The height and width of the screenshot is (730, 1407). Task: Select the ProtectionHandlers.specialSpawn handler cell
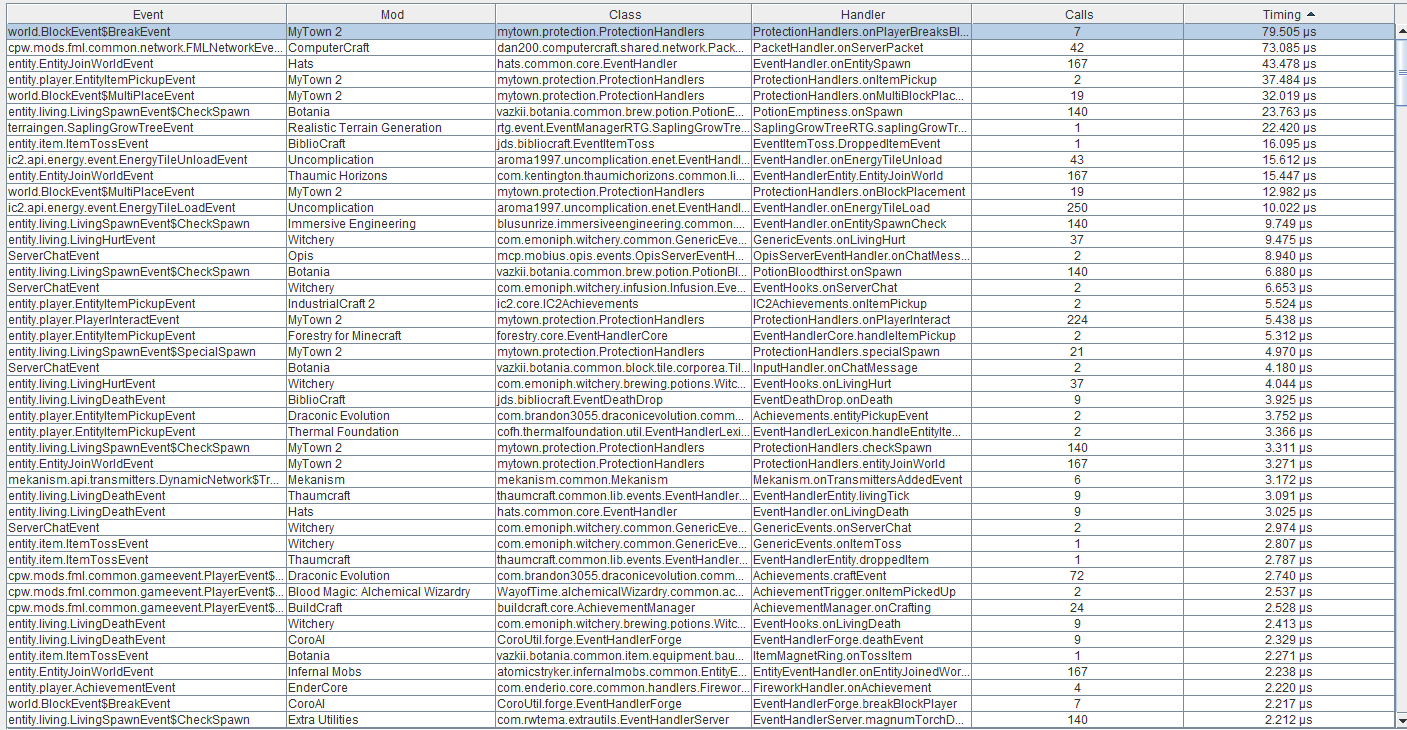tap(861, 352)
